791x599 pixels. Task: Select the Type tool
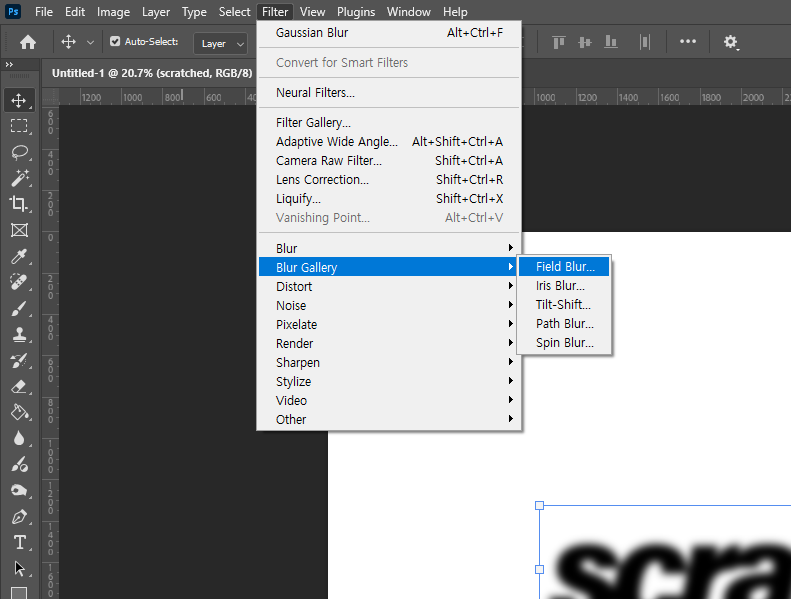pyautogui.click(x=19, y=542)
